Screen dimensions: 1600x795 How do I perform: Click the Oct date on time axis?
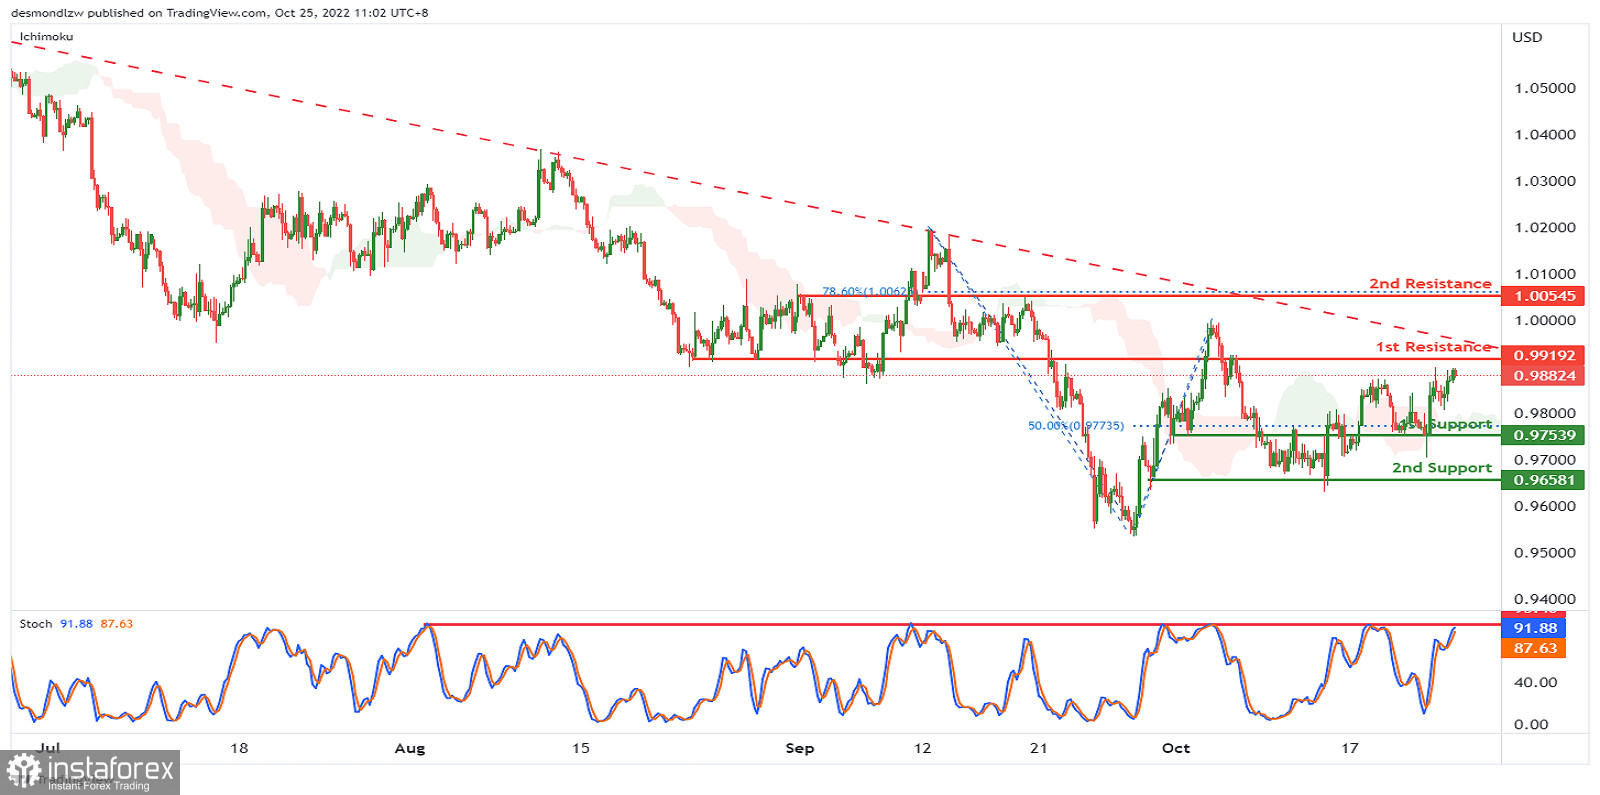(x=1176, y=748)
